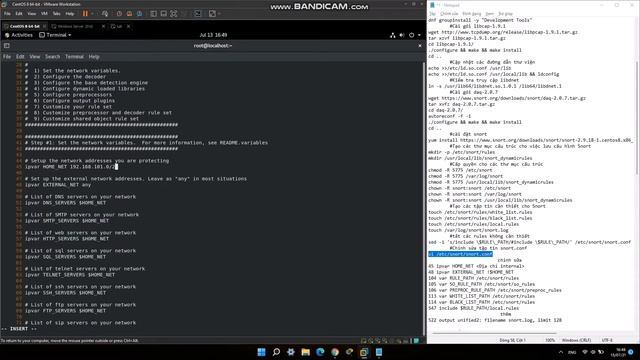The width and height of the screenshot is (640, 360).
Task: Open GNOME Terminal app menu dropdown
Action: click(56, 35)
